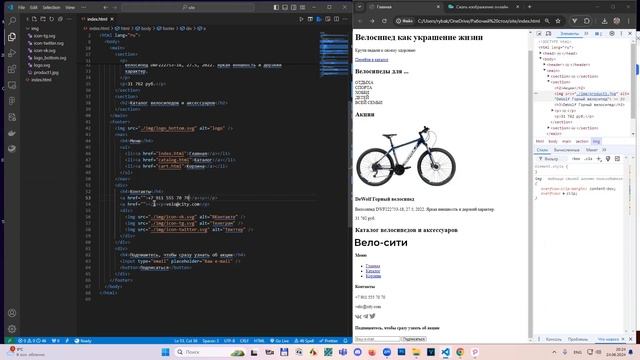
Task: Collapse body node in DevTools tree
Action: (x=540, y=59)
